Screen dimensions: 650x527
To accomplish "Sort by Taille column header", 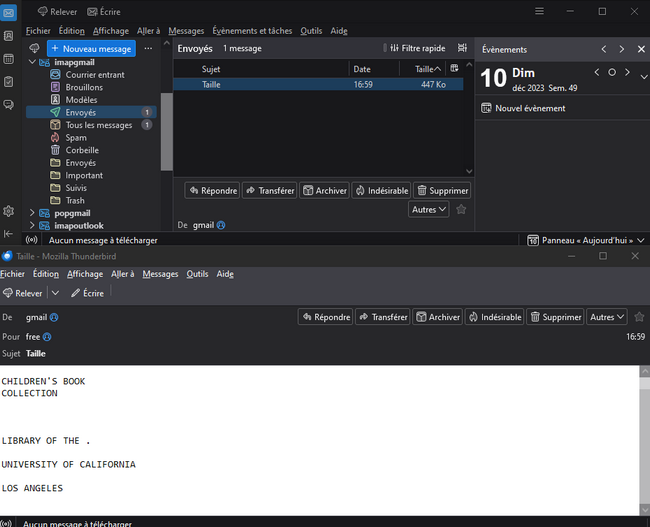I will pos(427,69).
